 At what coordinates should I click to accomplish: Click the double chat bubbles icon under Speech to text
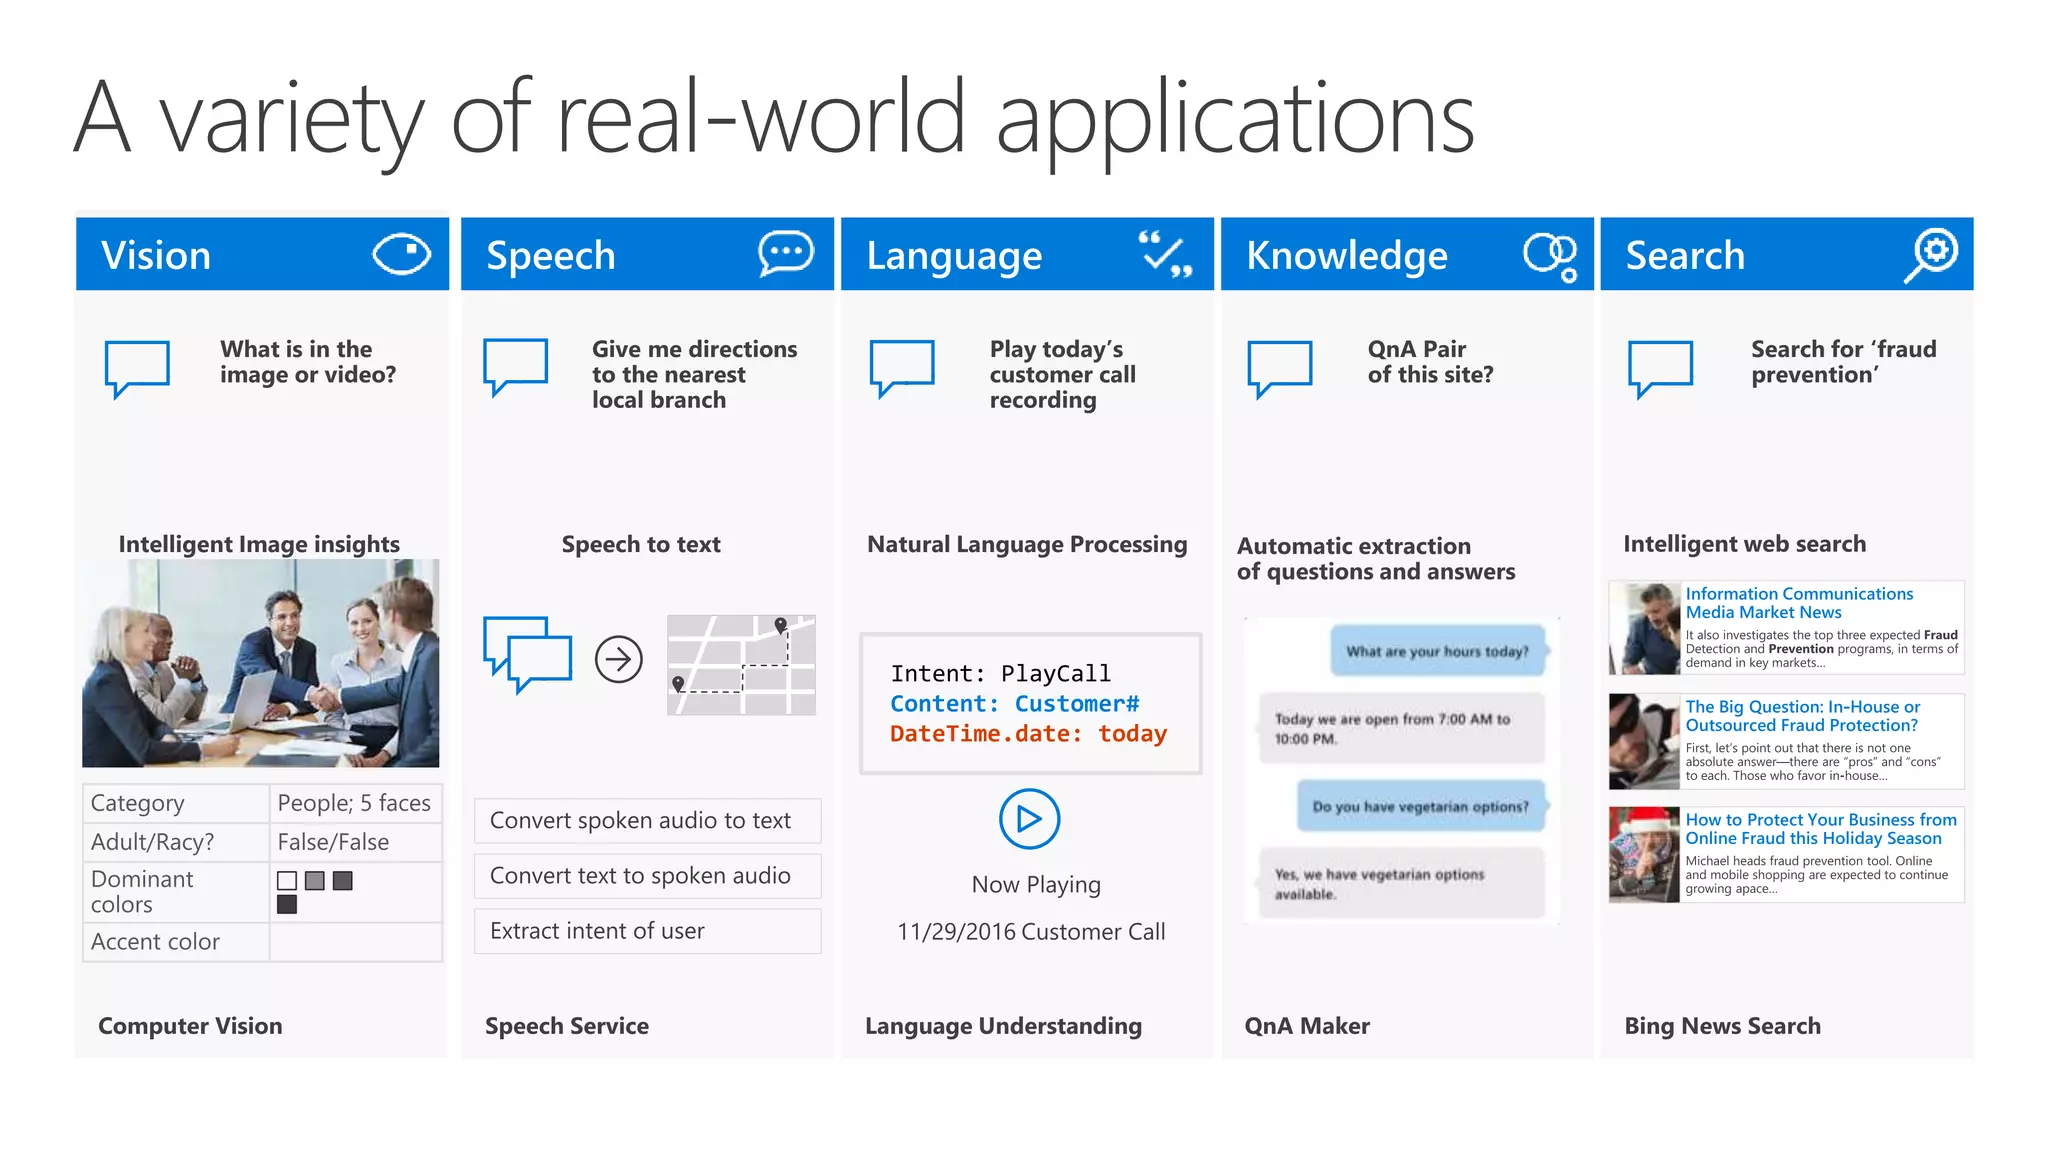pyautogui.click(x=527, y=655)
